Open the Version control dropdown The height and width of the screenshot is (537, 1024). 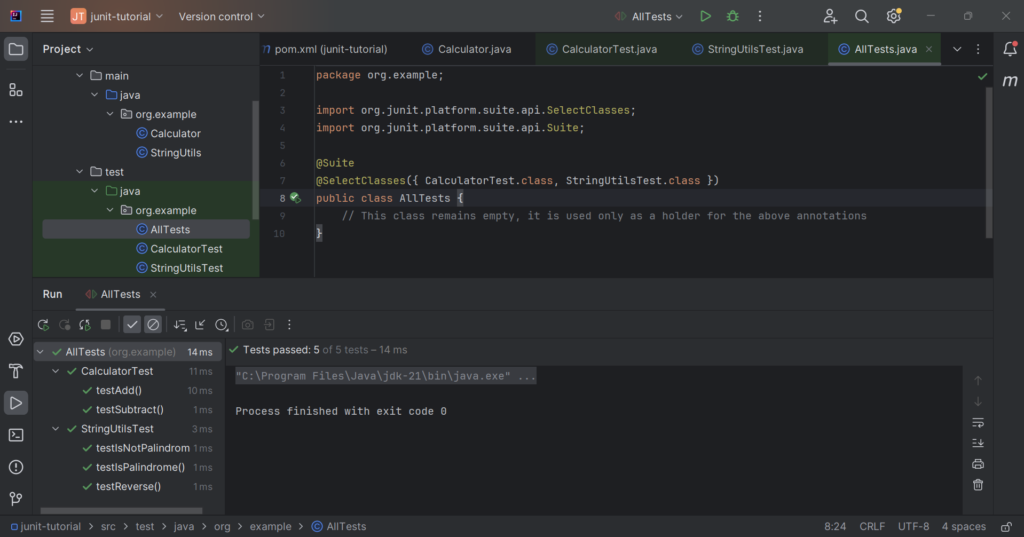click(221, 16)
